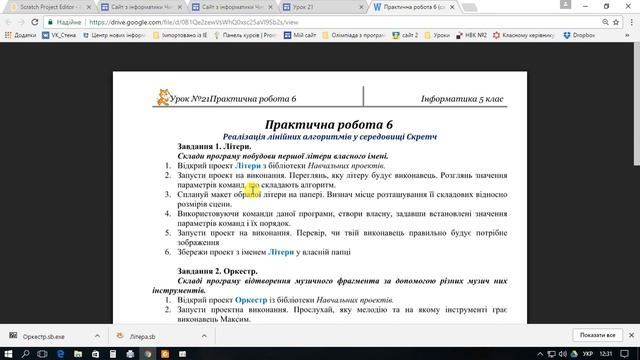
Task: Show hidden system tray icons
Action: tap(540, 354)
